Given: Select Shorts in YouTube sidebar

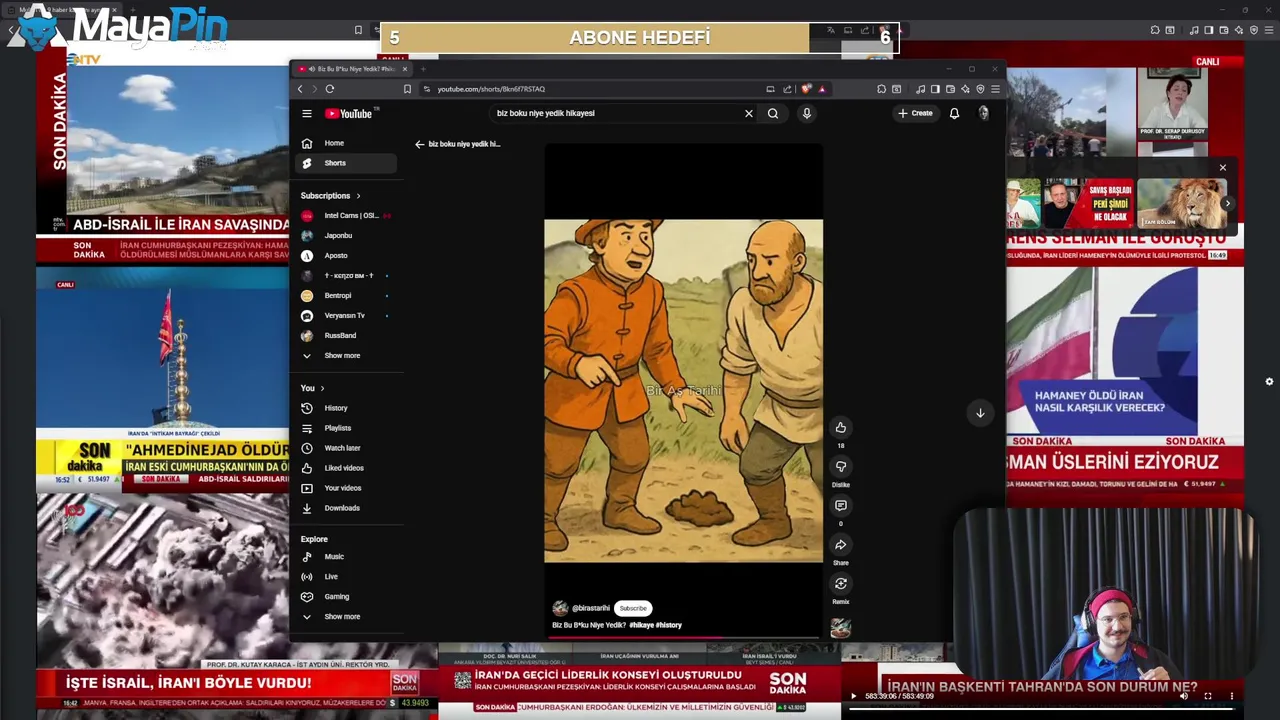Looking at the screenshot, I should pos(346,163).
